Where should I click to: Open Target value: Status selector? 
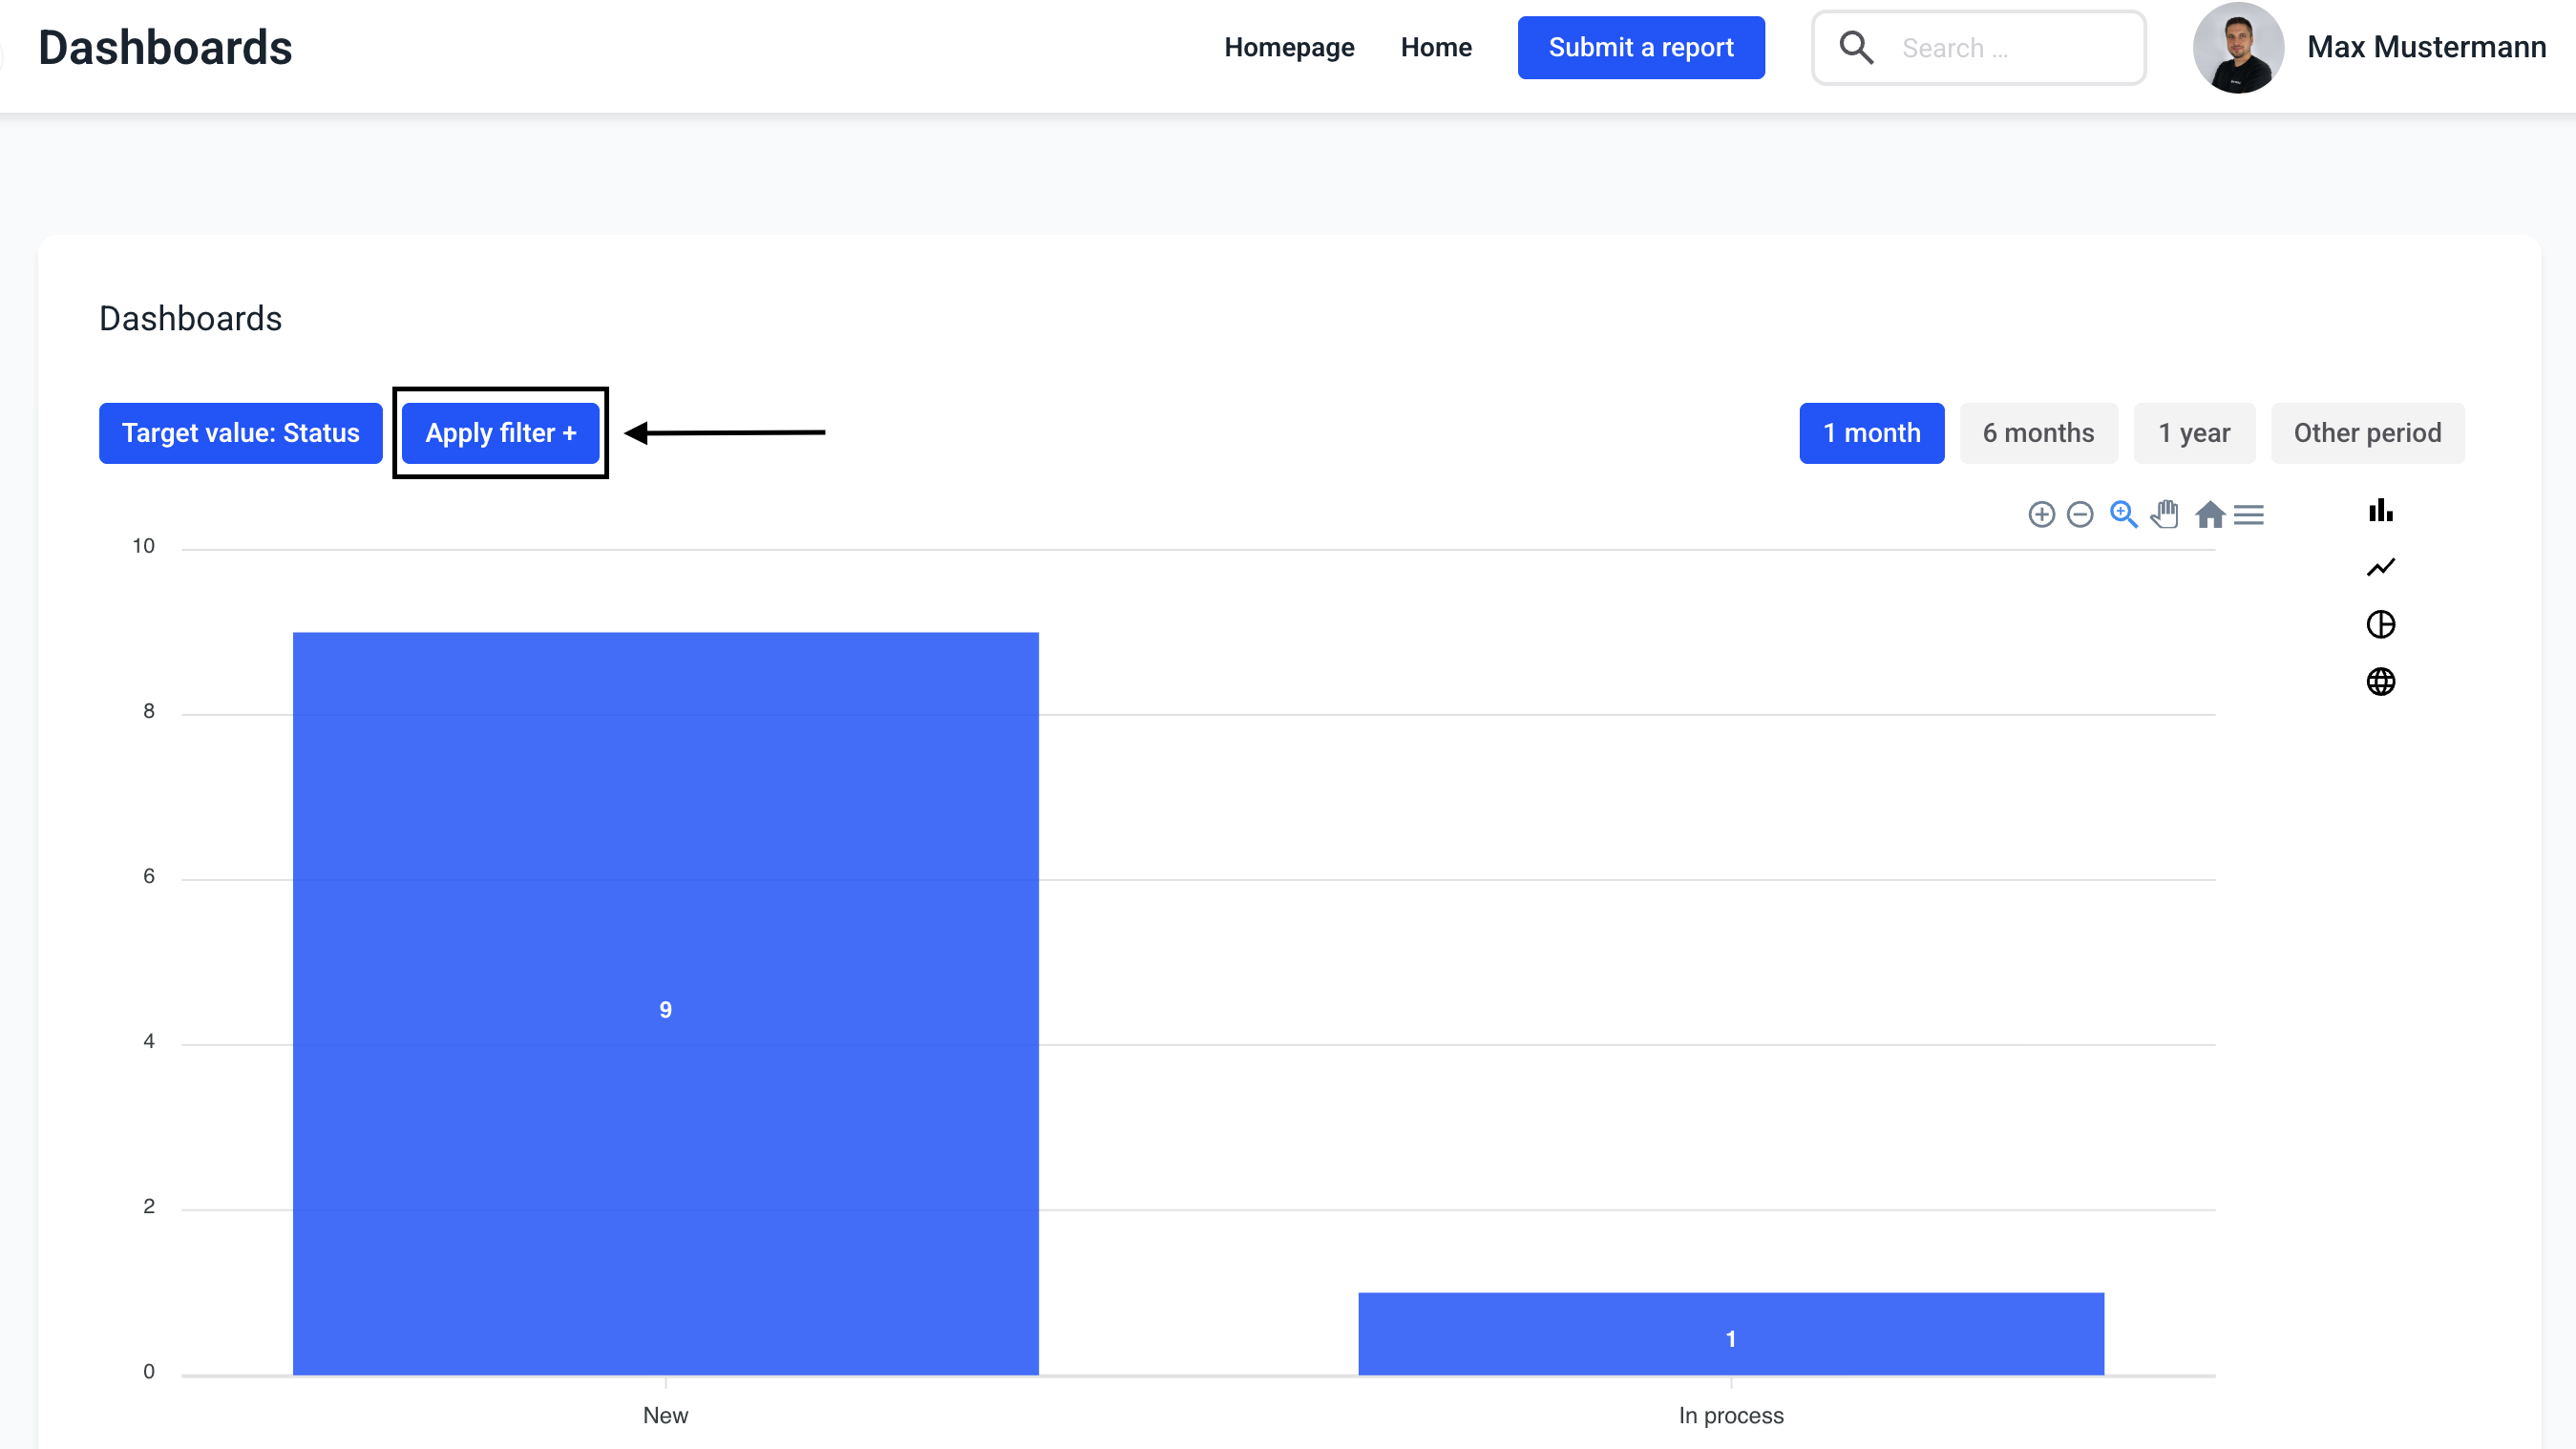pyautogui.click(x=240, y=433)
